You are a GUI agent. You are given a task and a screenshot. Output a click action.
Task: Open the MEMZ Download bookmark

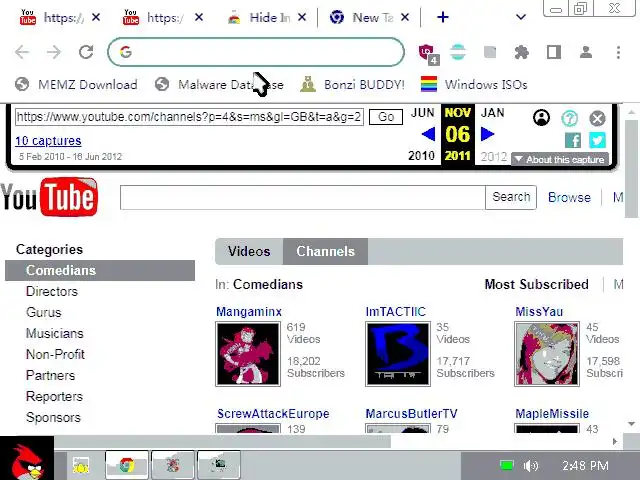click(76, 84)
